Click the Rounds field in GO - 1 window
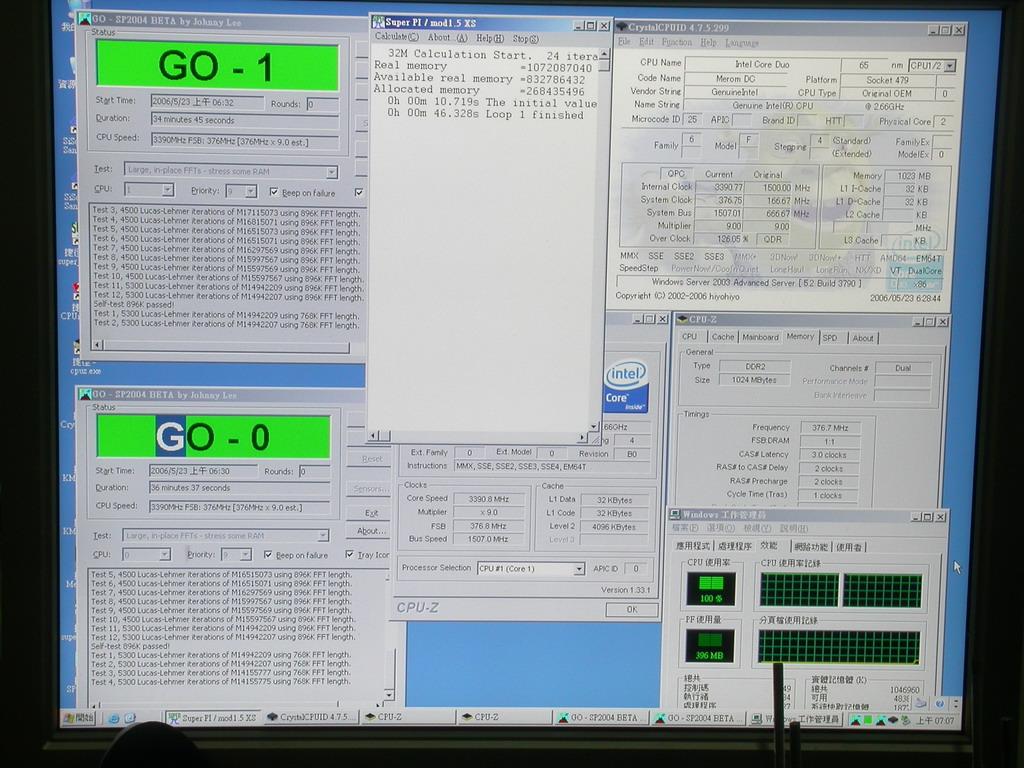This screenshot has width=1024, height=768. coord(323,104)
